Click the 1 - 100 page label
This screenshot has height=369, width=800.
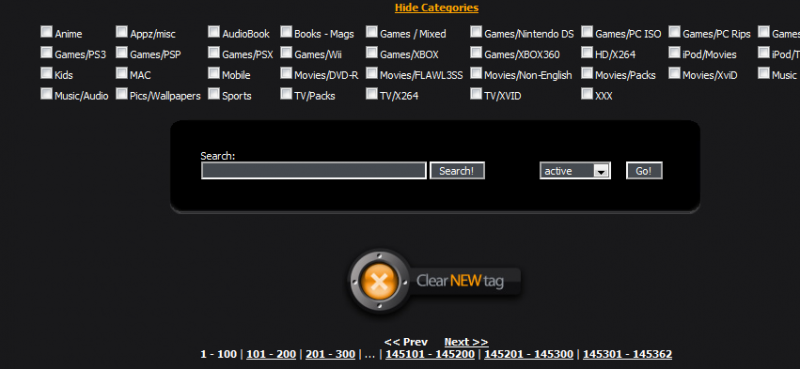218,354
